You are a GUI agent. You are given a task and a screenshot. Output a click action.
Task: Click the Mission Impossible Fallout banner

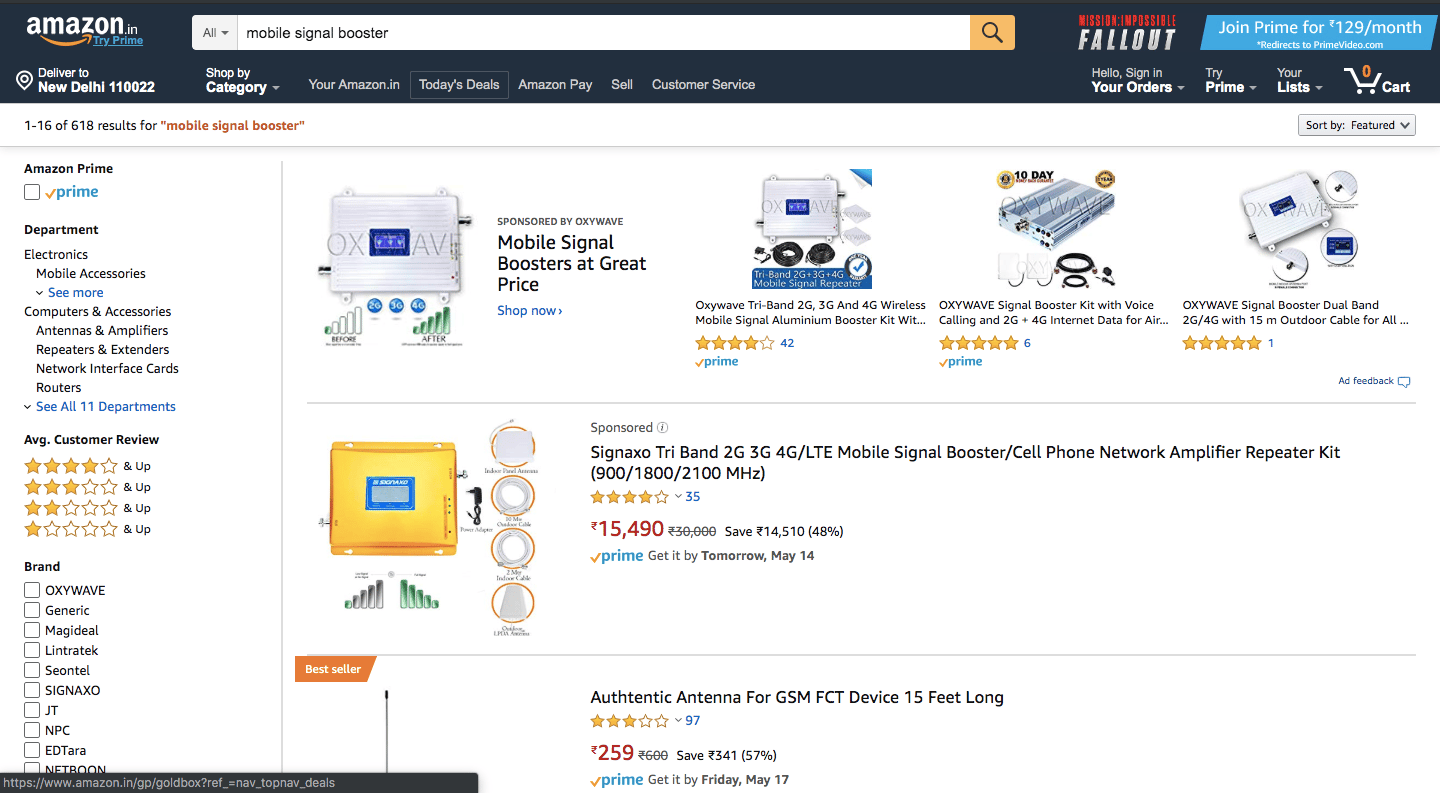point(1127,32)
